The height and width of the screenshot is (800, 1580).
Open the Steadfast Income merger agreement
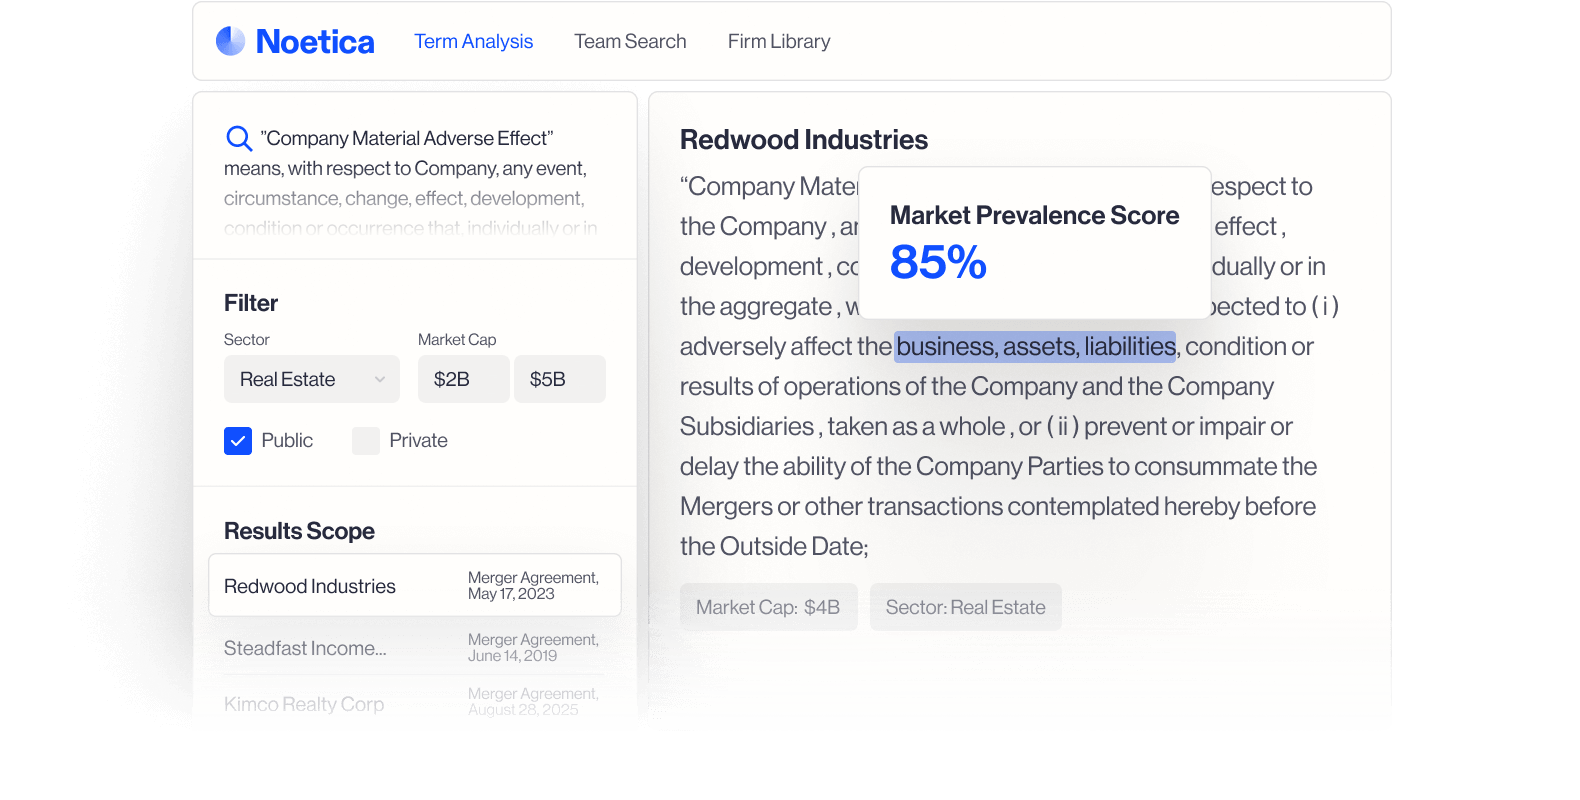tap(414, 647)
